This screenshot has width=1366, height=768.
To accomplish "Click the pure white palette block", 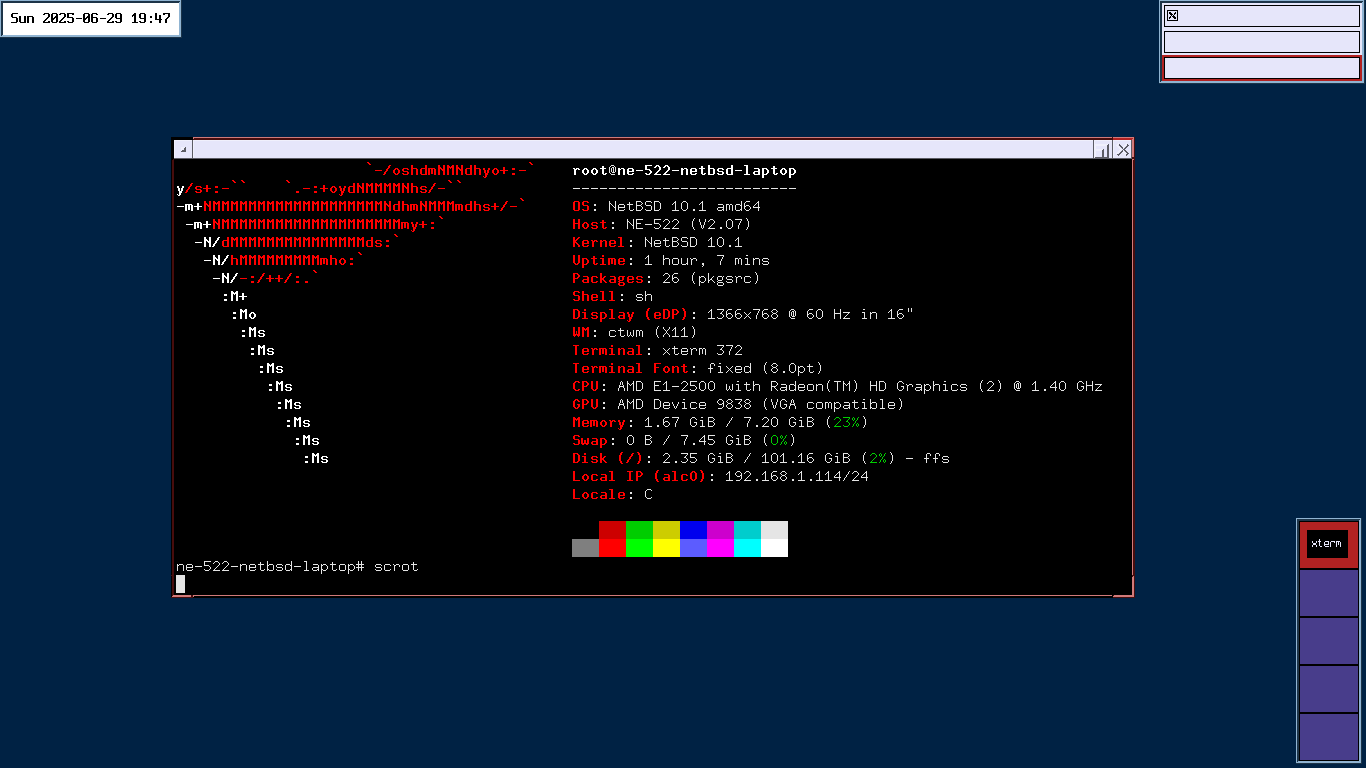I will click(774, 548).
